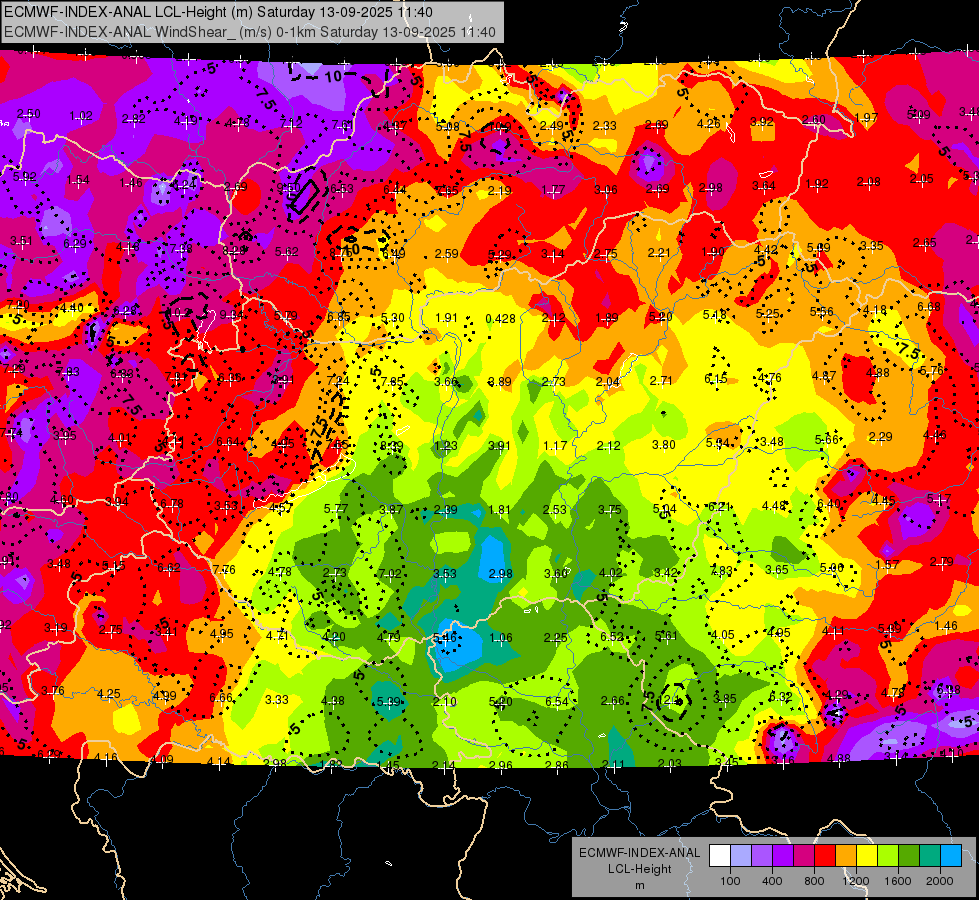
Task: Click the map value 1.02
Action: [81, 116]
